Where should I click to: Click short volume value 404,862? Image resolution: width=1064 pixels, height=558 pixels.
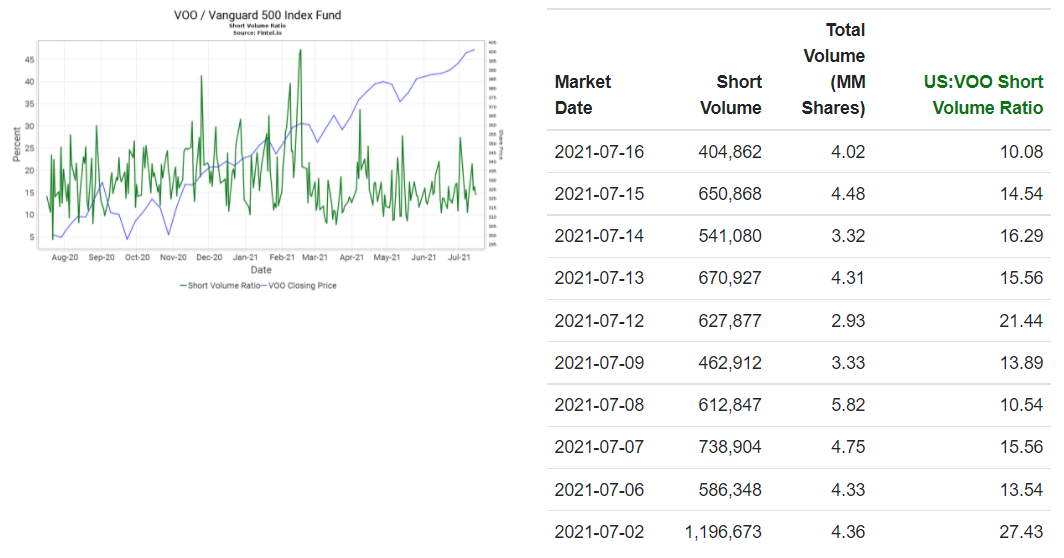click(730, 151)
